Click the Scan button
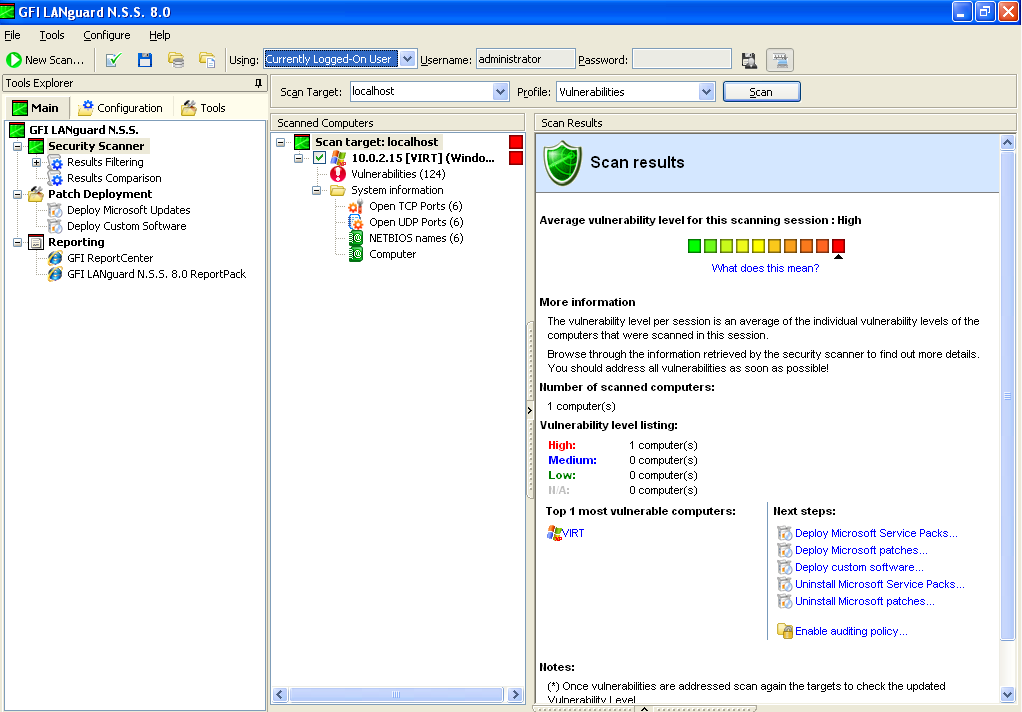The width and height of the screenshot is (1022, 712). coord(761,92)
